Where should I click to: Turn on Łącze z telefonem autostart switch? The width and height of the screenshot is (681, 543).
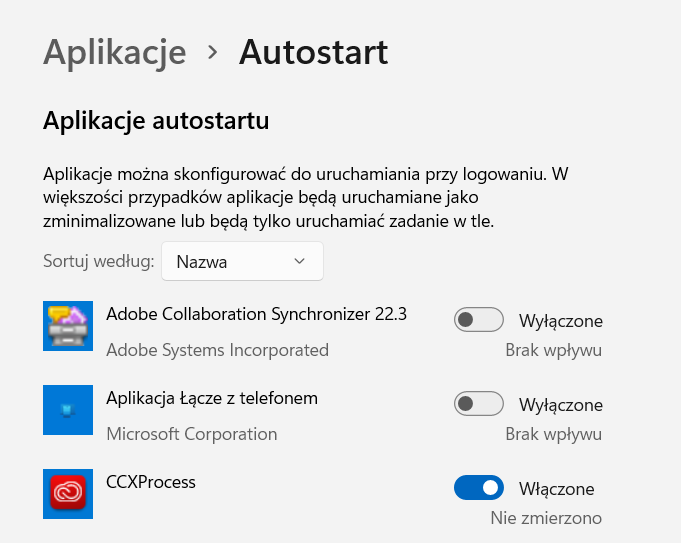(x=478, y=404)
